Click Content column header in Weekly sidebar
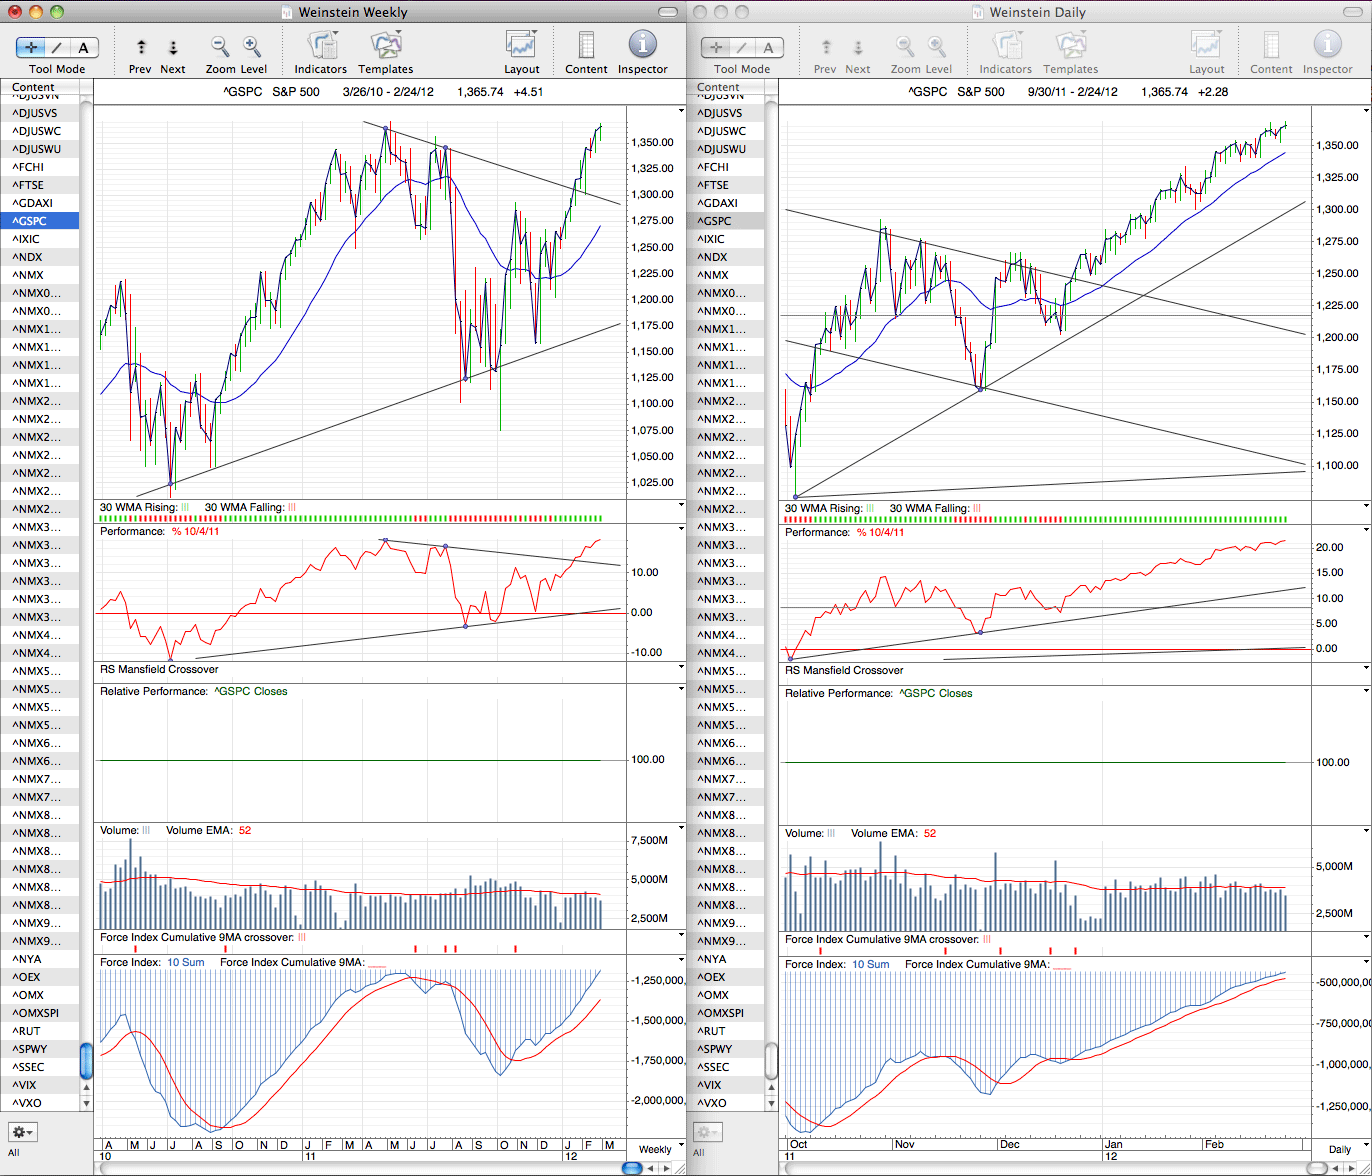Viewport: 1372px width, 1176px height. click(40, 87)
